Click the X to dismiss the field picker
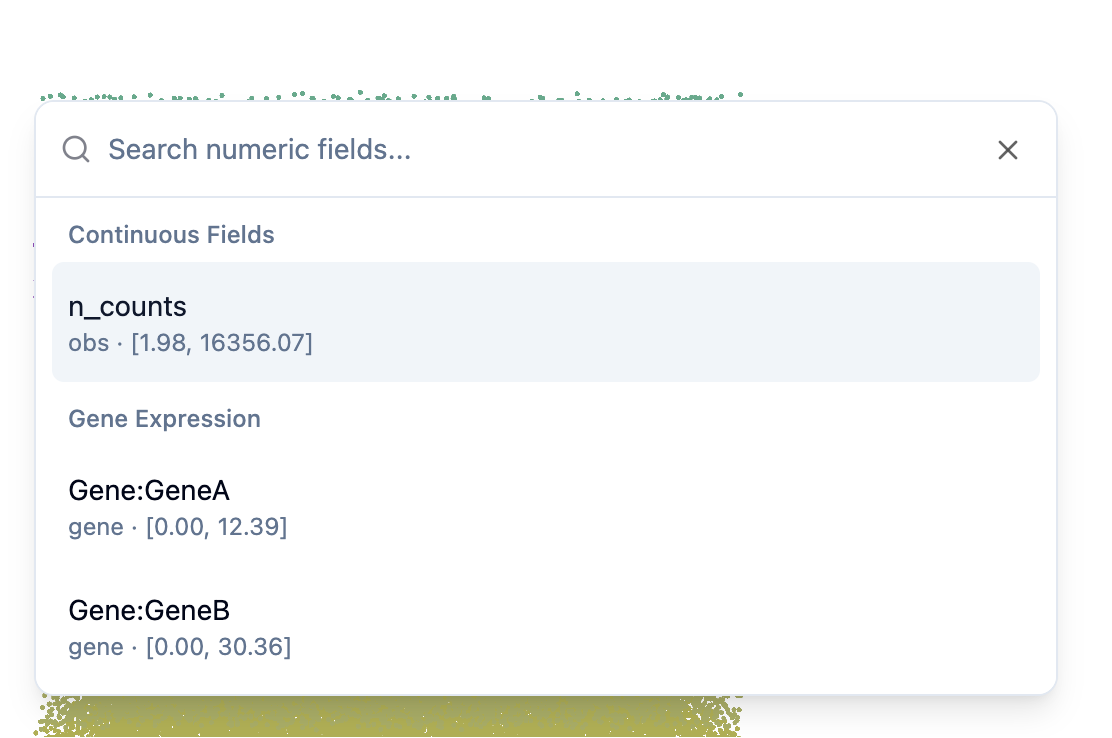Image resolution: width=1112 pixels, height=738 pixels. [1007, 150]
